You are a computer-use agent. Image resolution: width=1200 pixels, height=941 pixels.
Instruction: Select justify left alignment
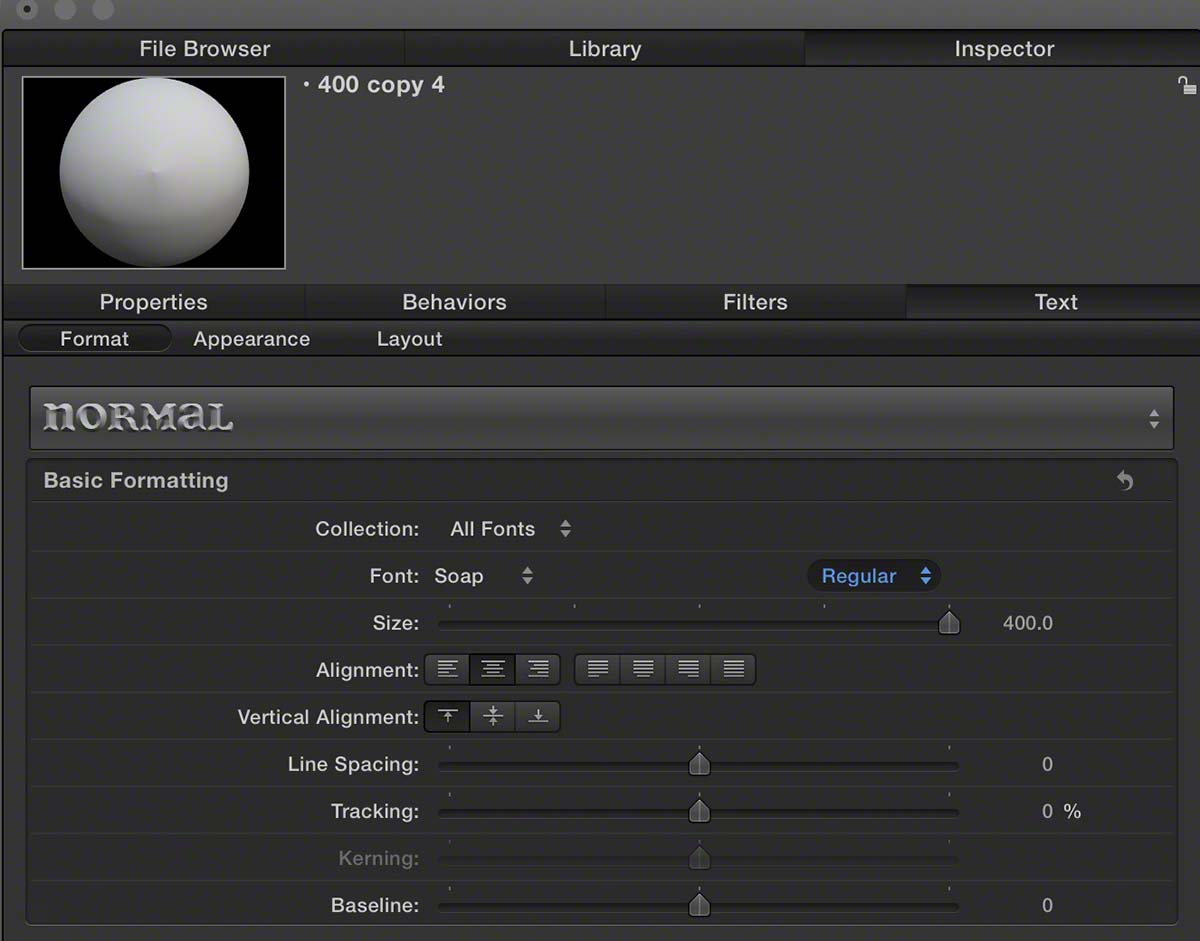598,669
